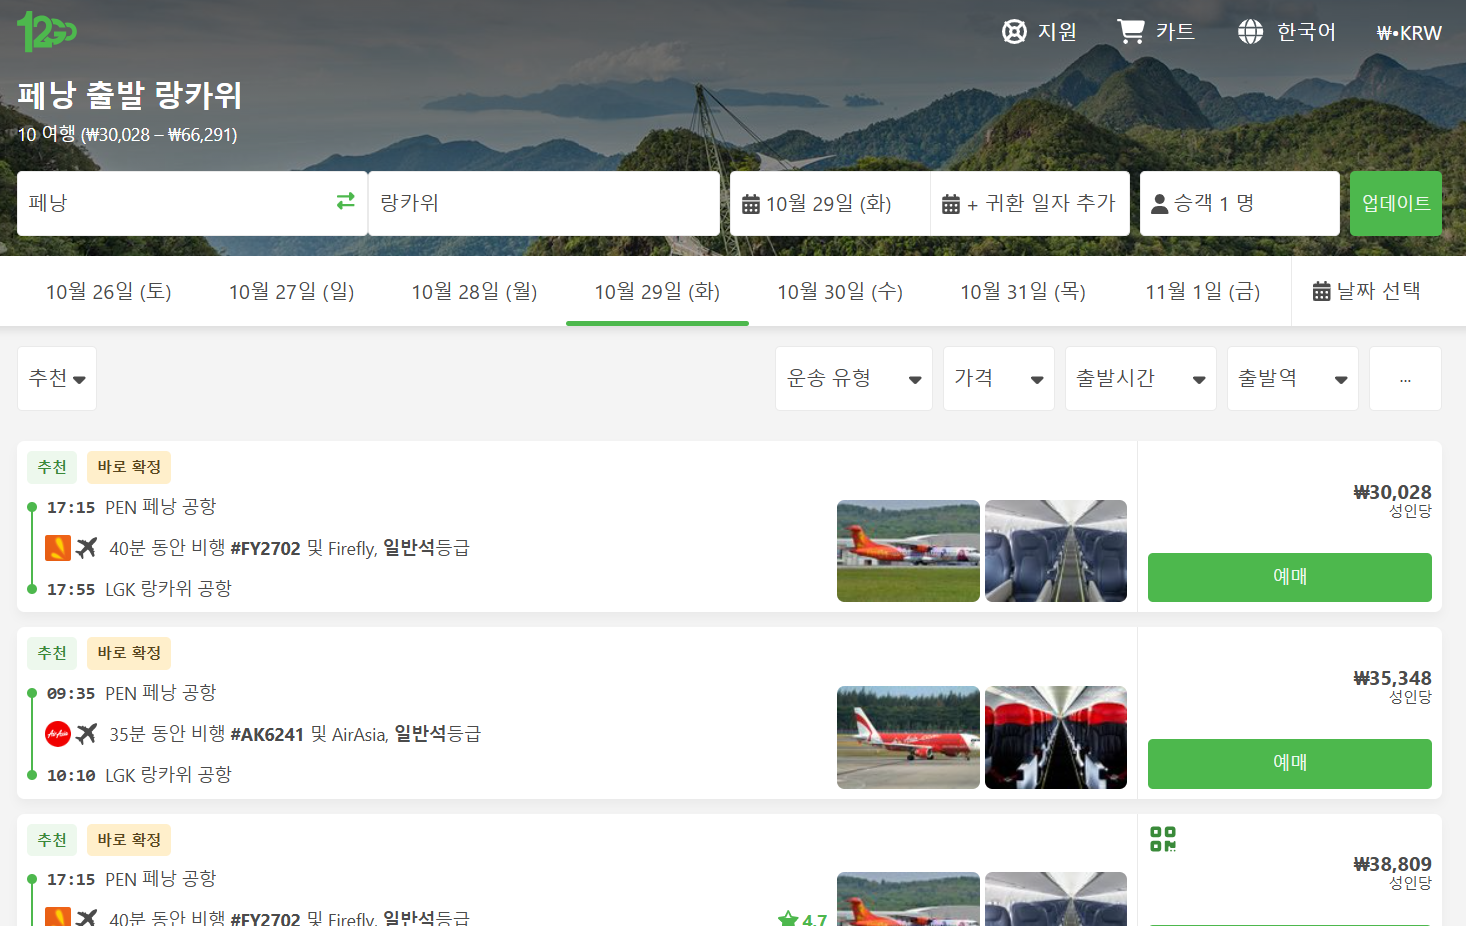
Task: Click AirAsia airline logo icon
Action: tap(58, 734)
